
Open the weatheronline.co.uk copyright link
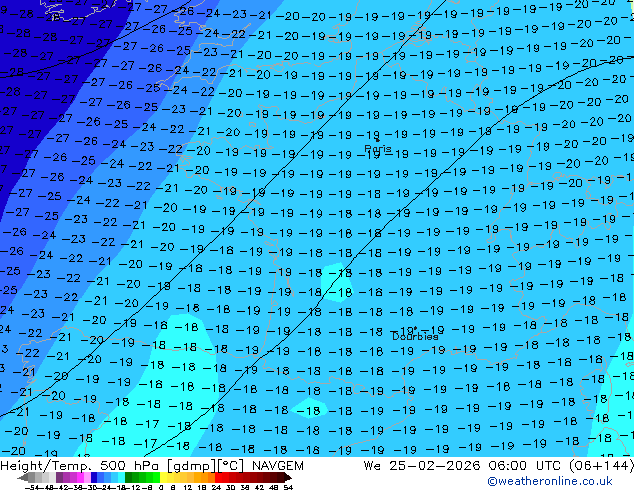[x=550, y=481]
